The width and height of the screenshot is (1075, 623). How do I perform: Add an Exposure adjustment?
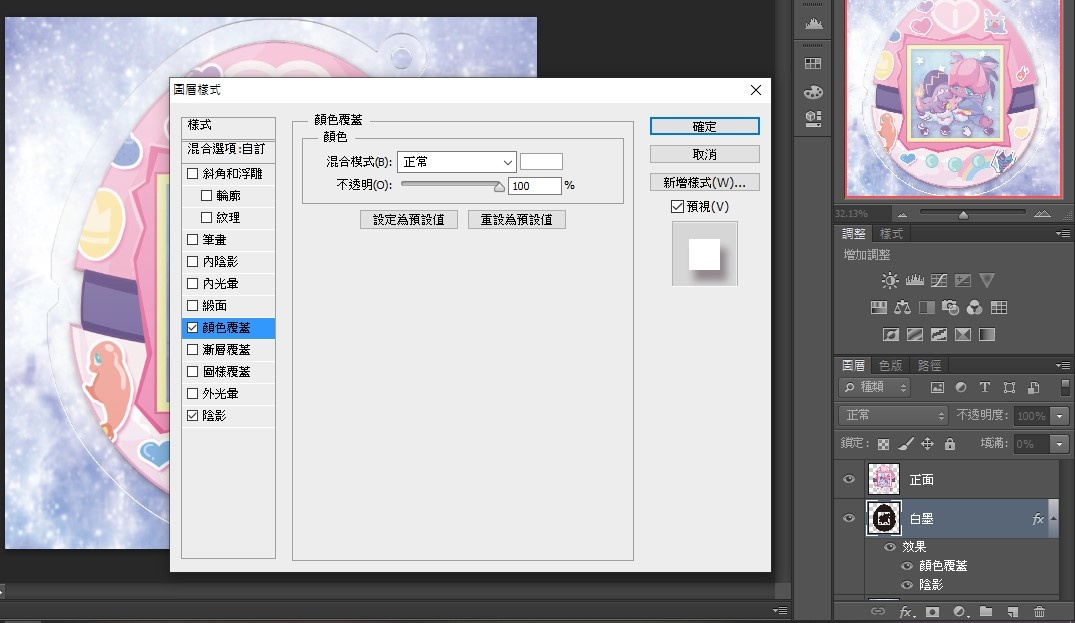coord(963,280)
